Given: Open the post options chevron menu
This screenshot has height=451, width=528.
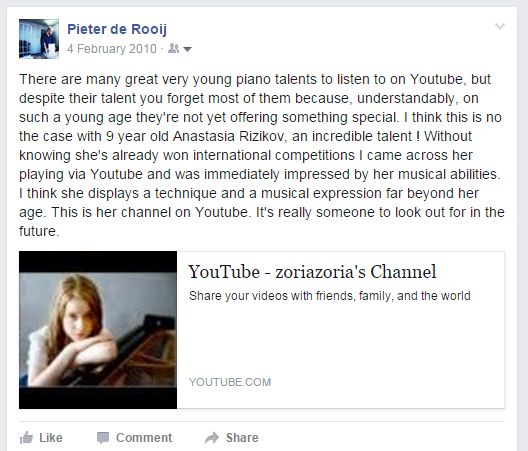Looking at the screenshot, I should pos(500,26).
